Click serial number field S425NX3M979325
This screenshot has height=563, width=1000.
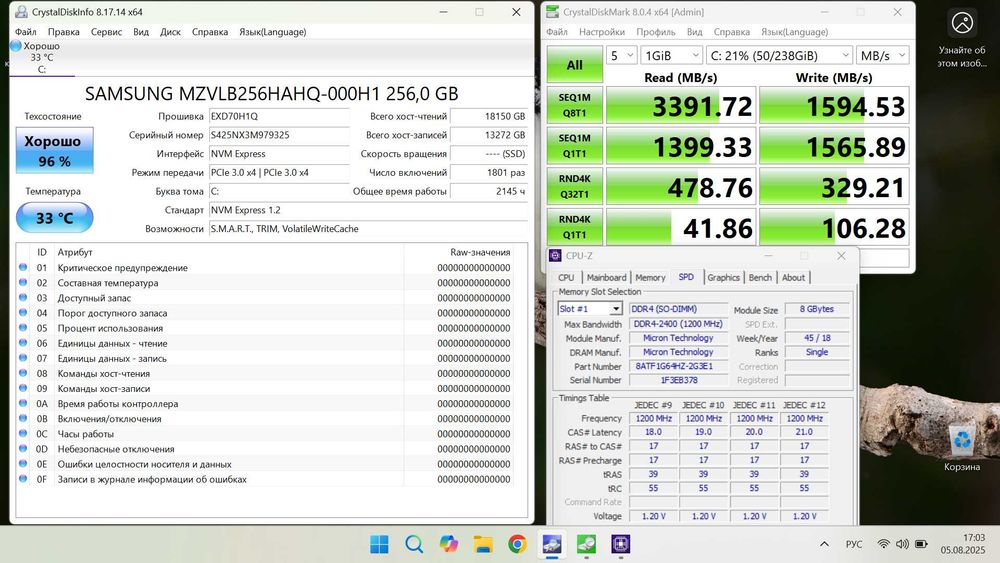pyautogui.click(x=279, y=135)
